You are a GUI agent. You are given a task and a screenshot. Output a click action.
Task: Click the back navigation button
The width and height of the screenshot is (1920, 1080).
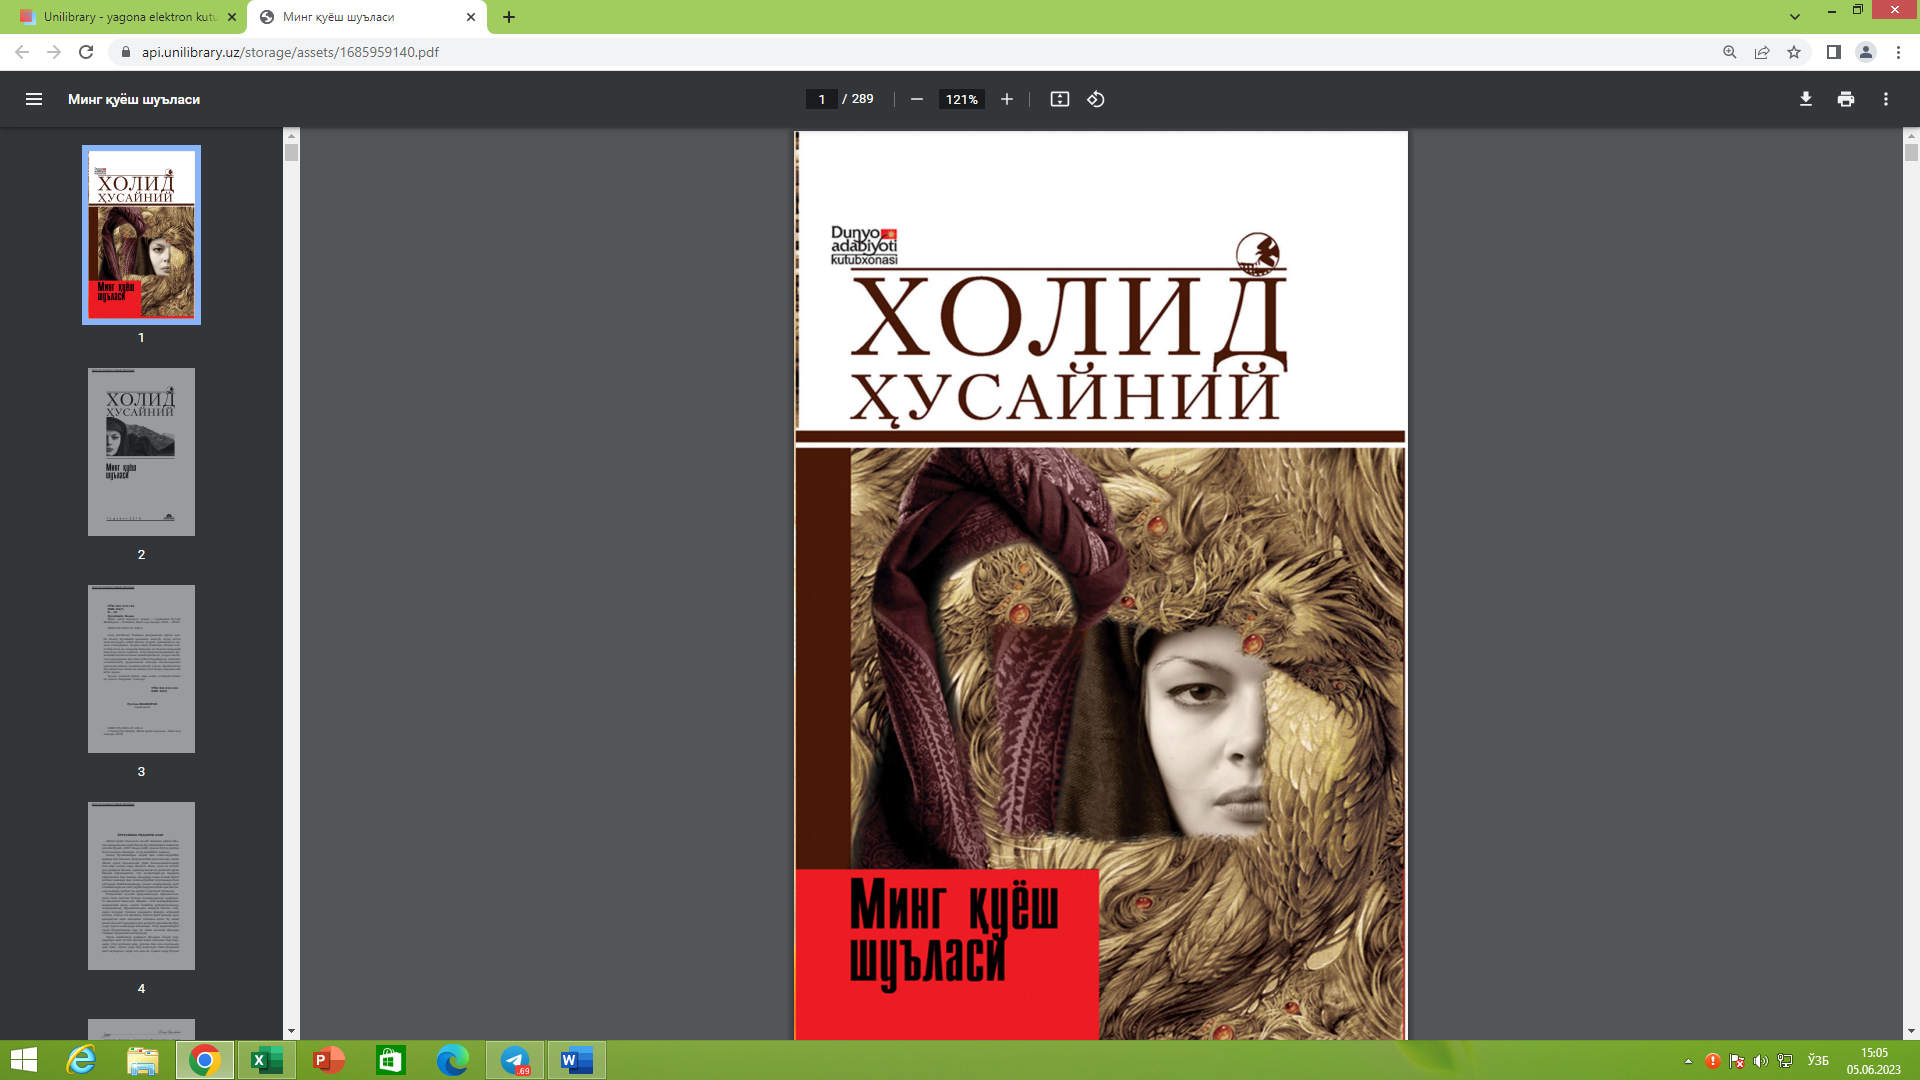coord(22,53)
